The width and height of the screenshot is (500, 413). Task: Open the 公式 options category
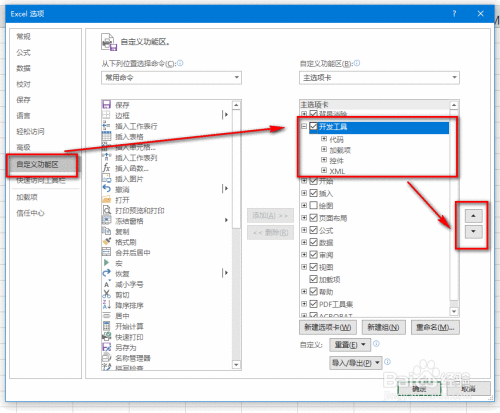point(24,53)
